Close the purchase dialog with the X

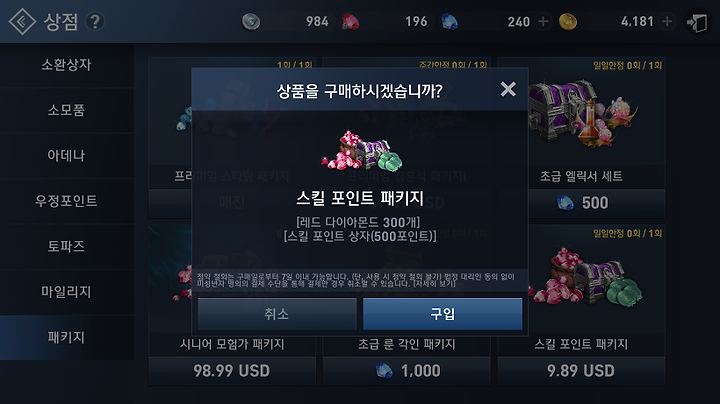click(x=508, y=89)
